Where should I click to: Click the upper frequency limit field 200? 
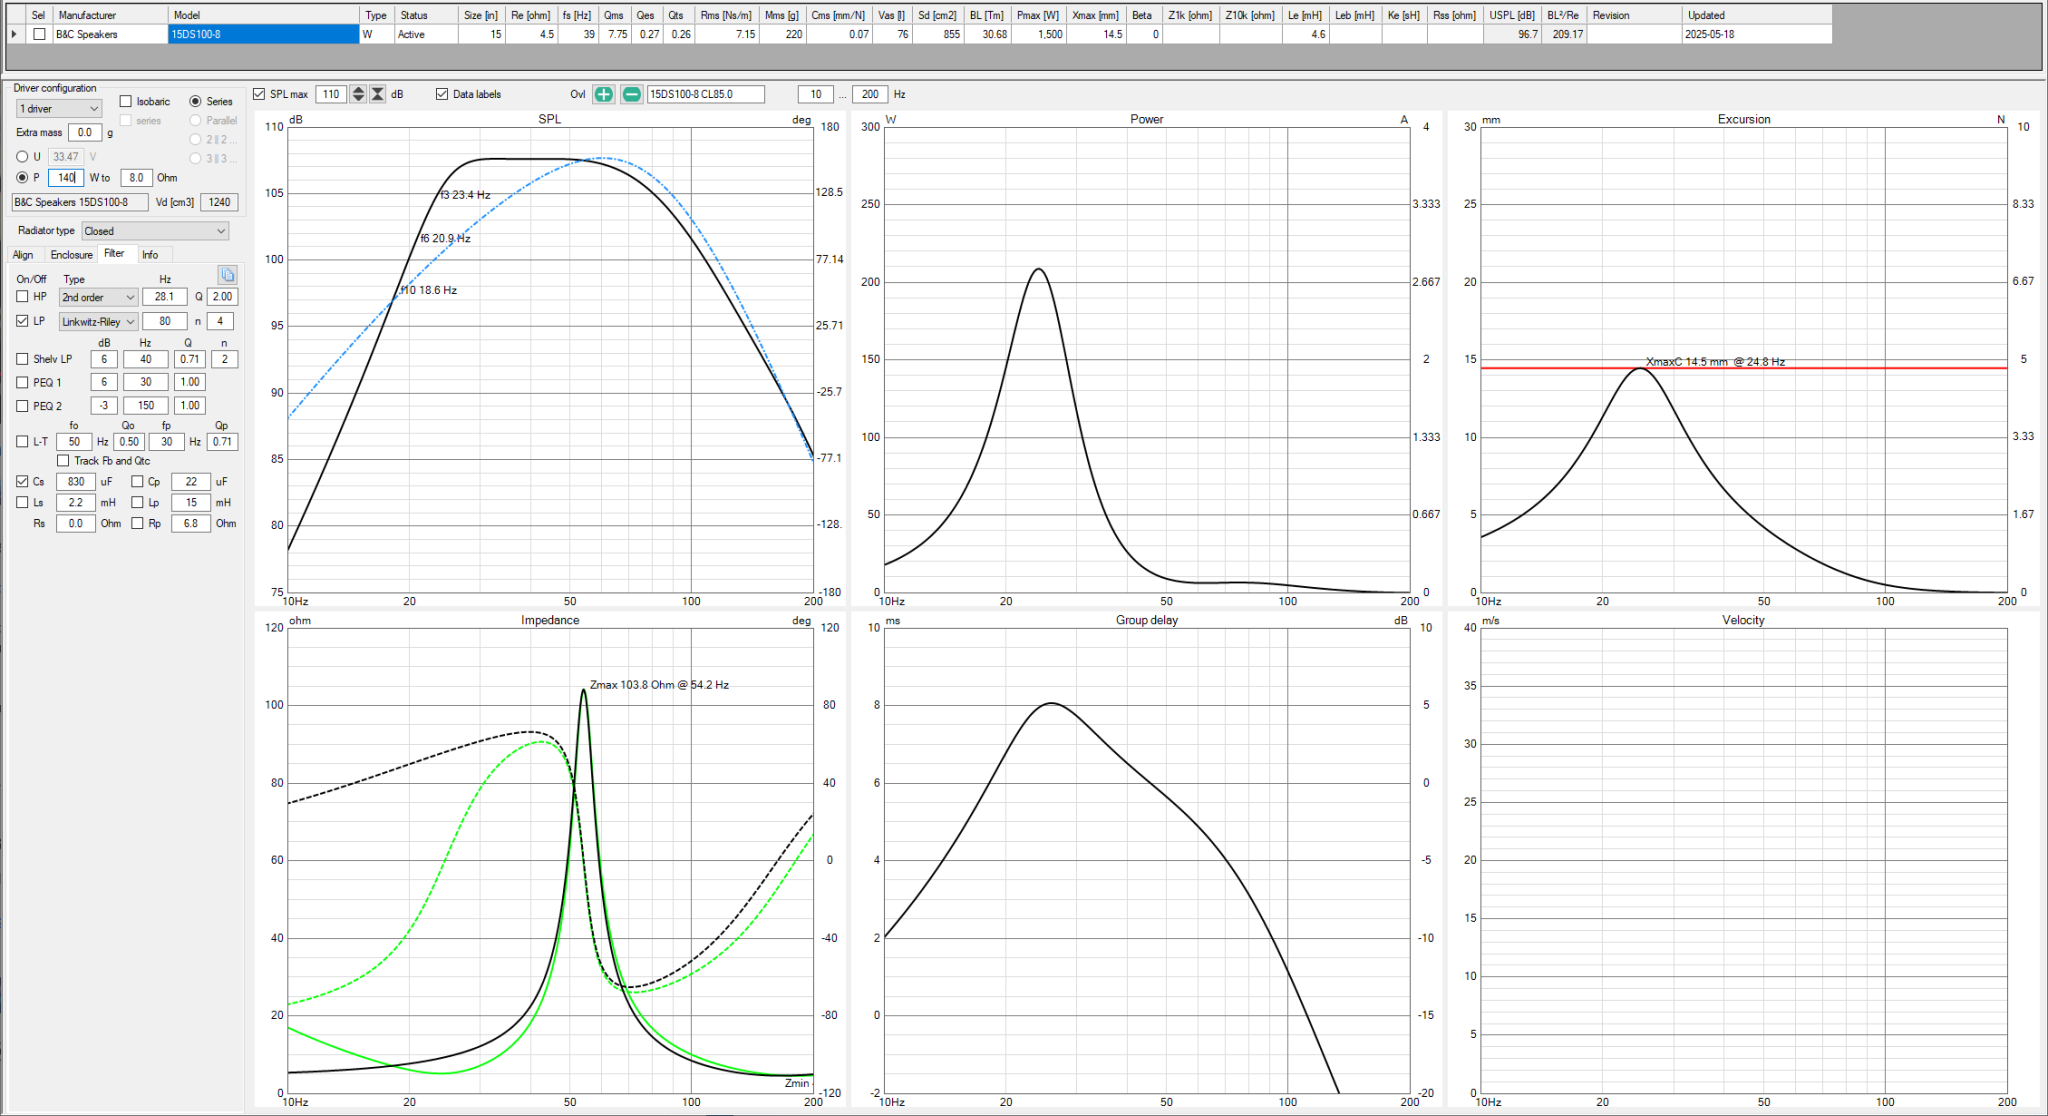[x=870, y=94]
